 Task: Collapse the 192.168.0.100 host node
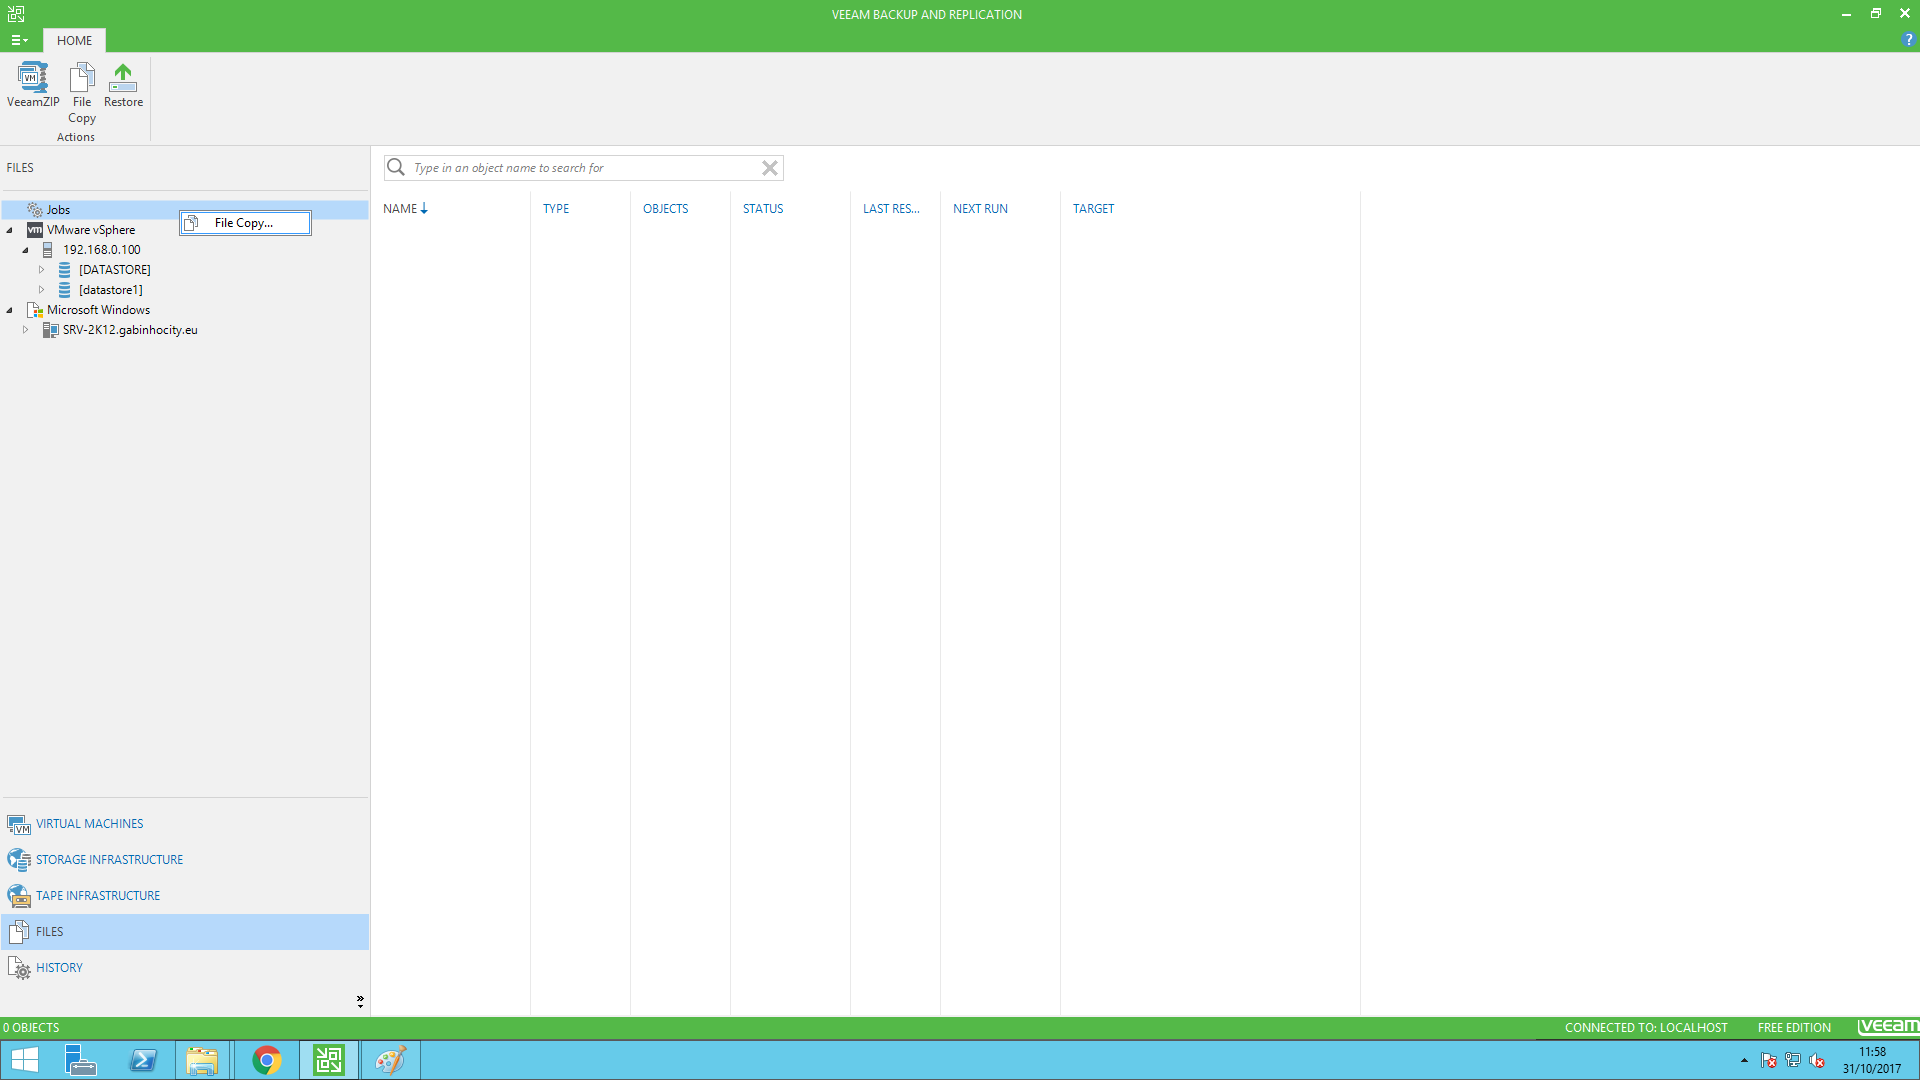(26, 250)
